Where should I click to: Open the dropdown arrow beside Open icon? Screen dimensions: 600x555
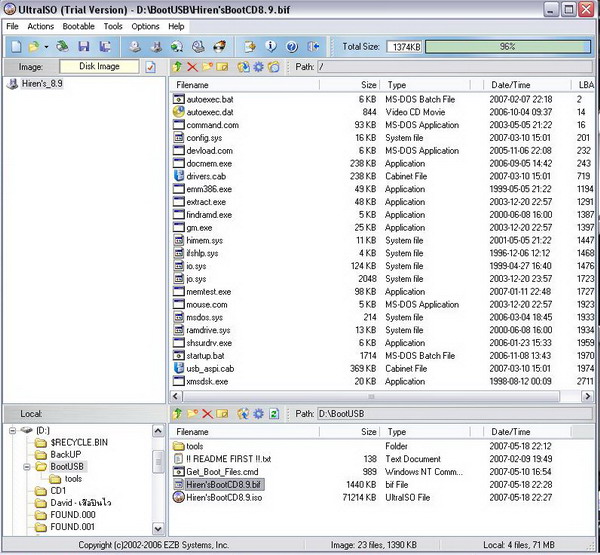click(x=46, y=47)
